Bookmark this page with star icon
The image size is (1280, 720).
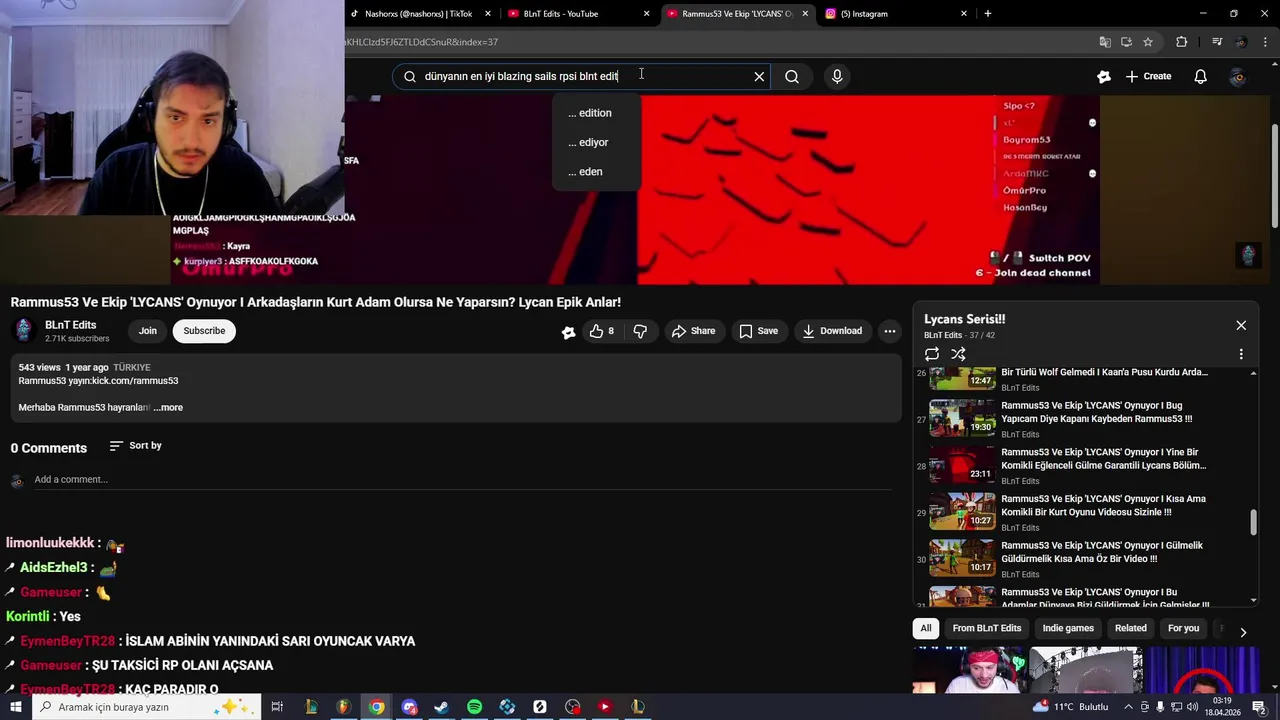[x=1148, y=42]
